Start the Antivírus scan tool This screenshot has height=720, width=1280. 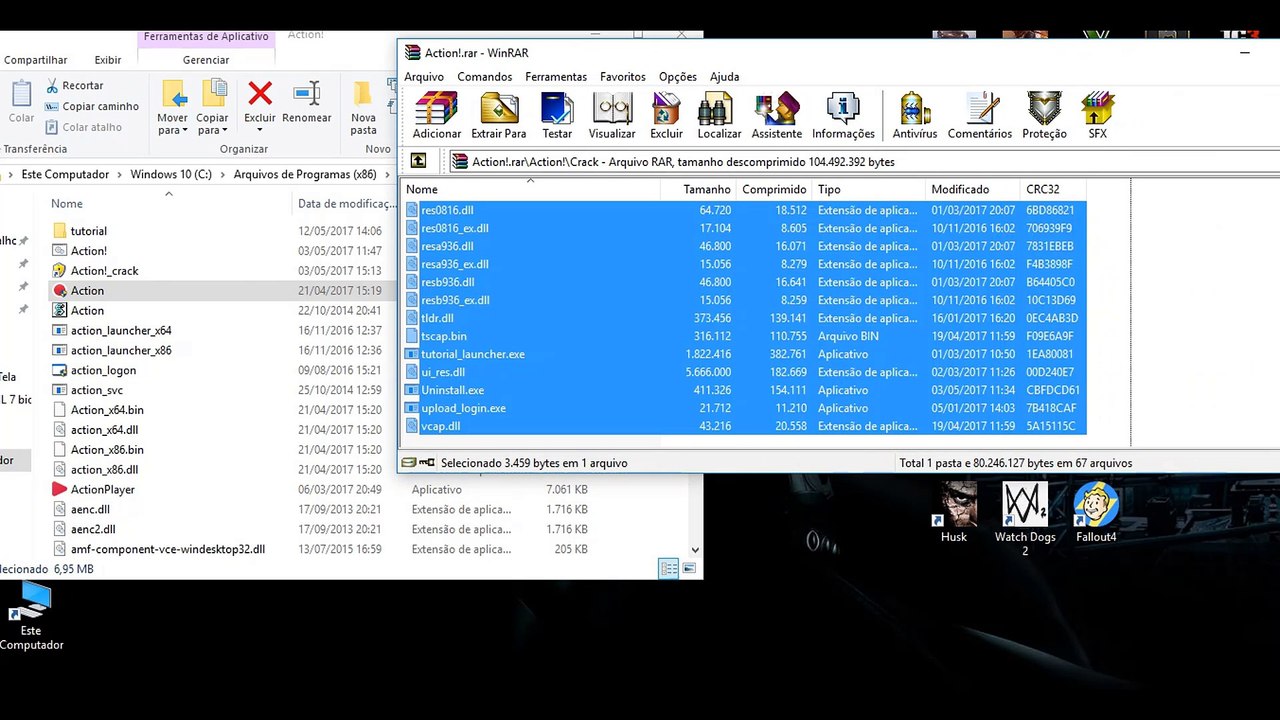914,116
